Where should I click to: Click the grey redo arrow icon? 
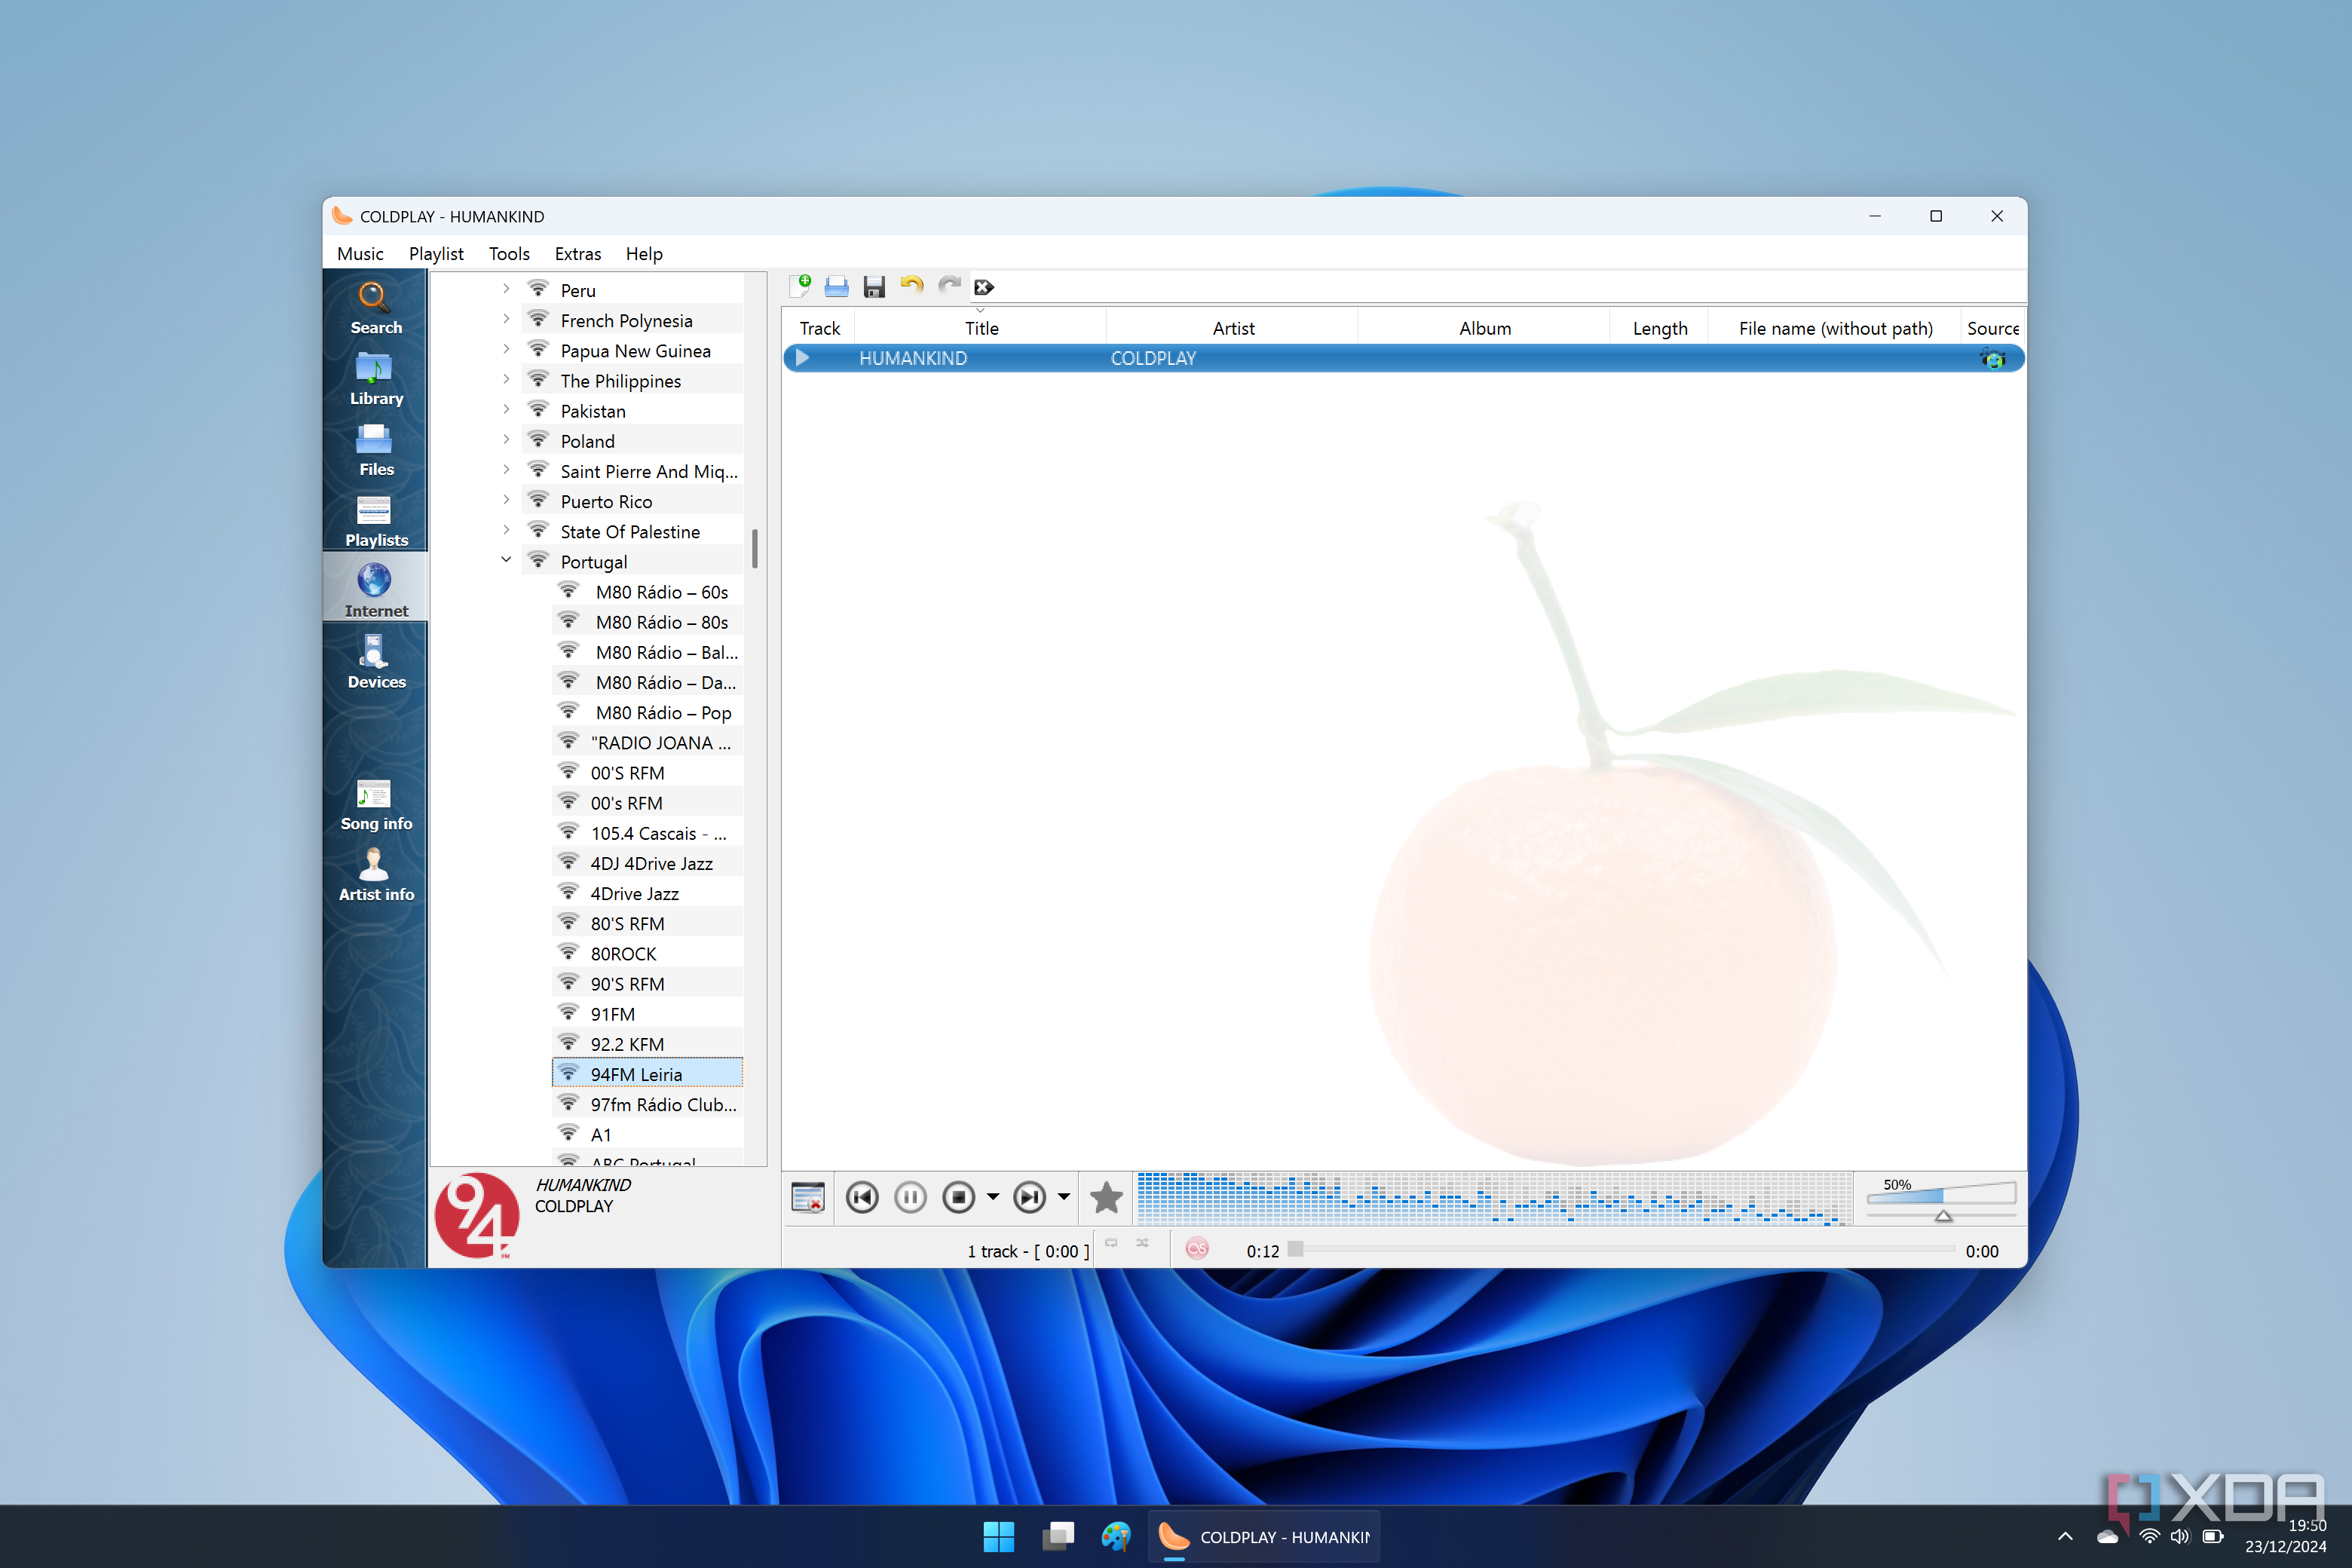(x=949, y=287)
